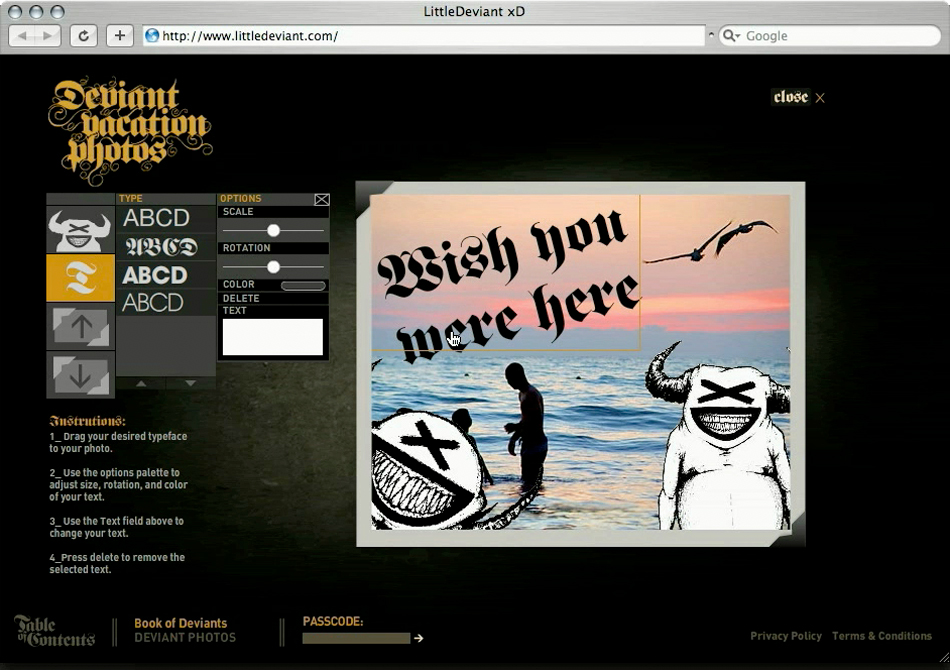Pick the bold ABCD typeface
This screenshot has width=950, height=670.
157,275
